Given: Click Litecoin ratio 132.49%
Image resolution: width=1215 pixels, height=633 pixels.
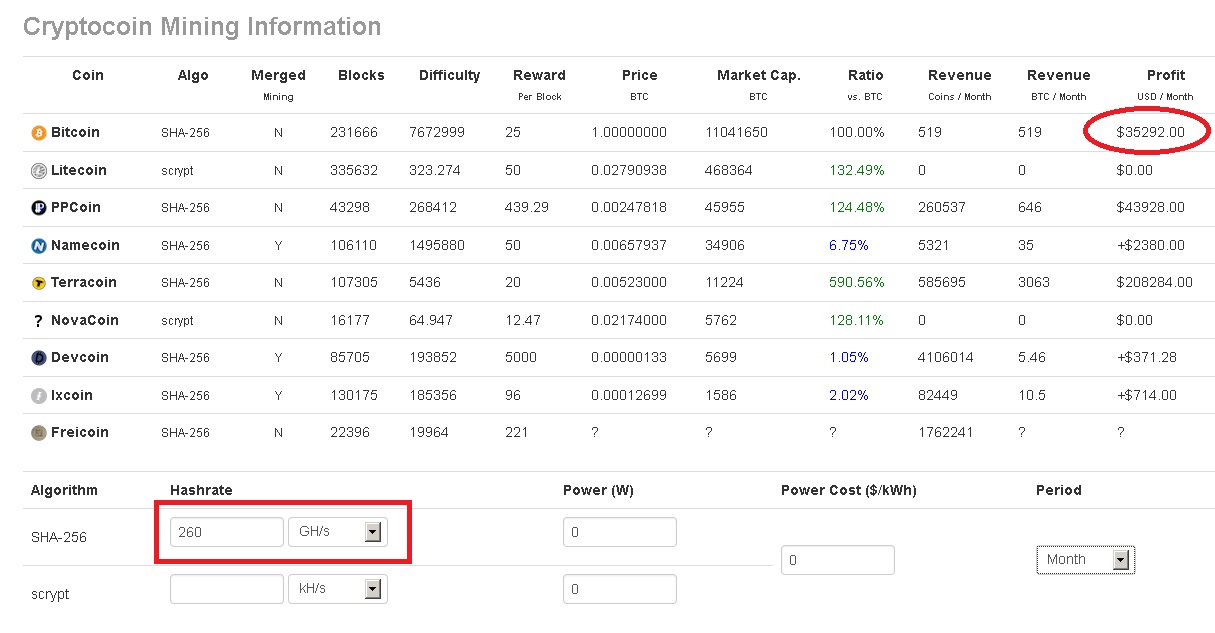Looking at the screenshot, I should click(857, 170).
